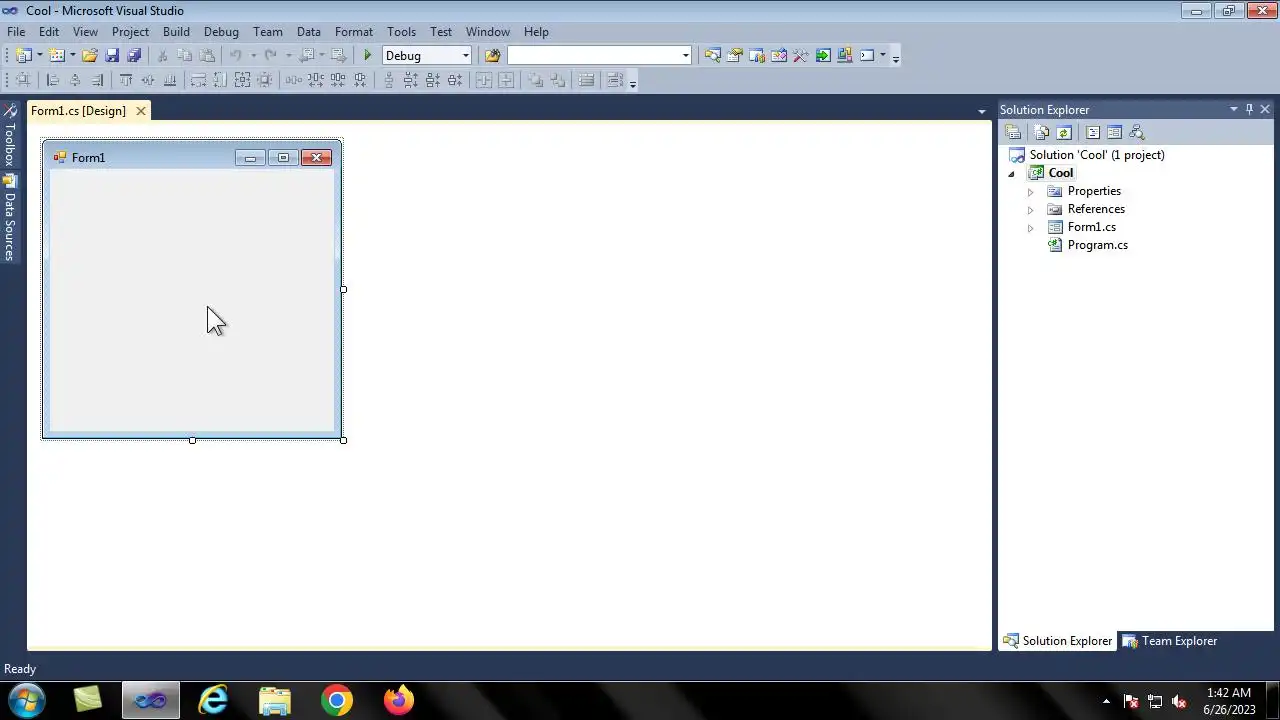The height and width of the screenshot is (720, 1280).
Task: Click the Save All icon
Action: (134, 56)
